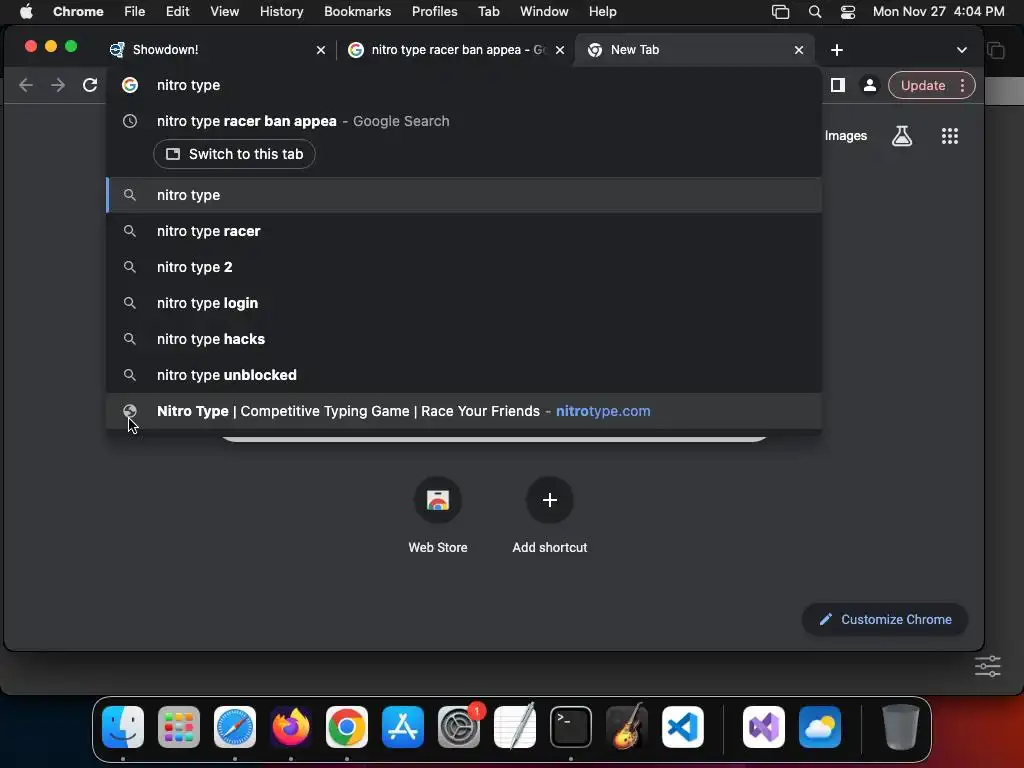Open Visual Studio Code from the dock

coord(683,727)
